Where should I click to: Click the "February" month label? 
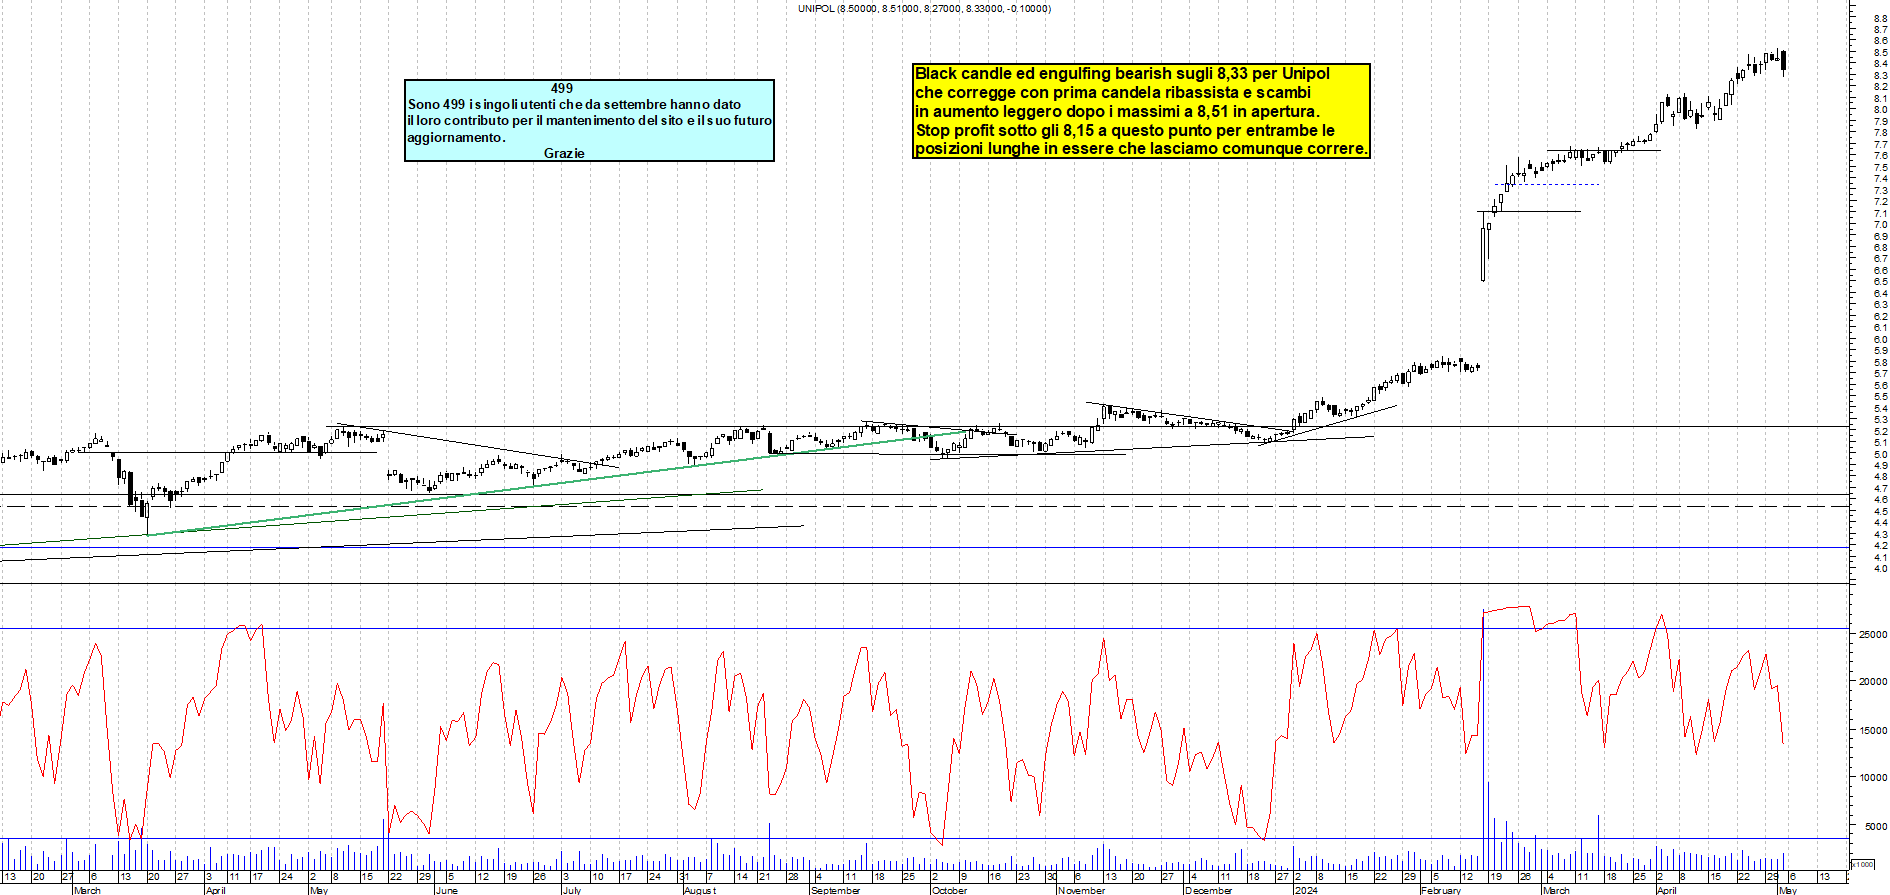(x=1441, y=890)
